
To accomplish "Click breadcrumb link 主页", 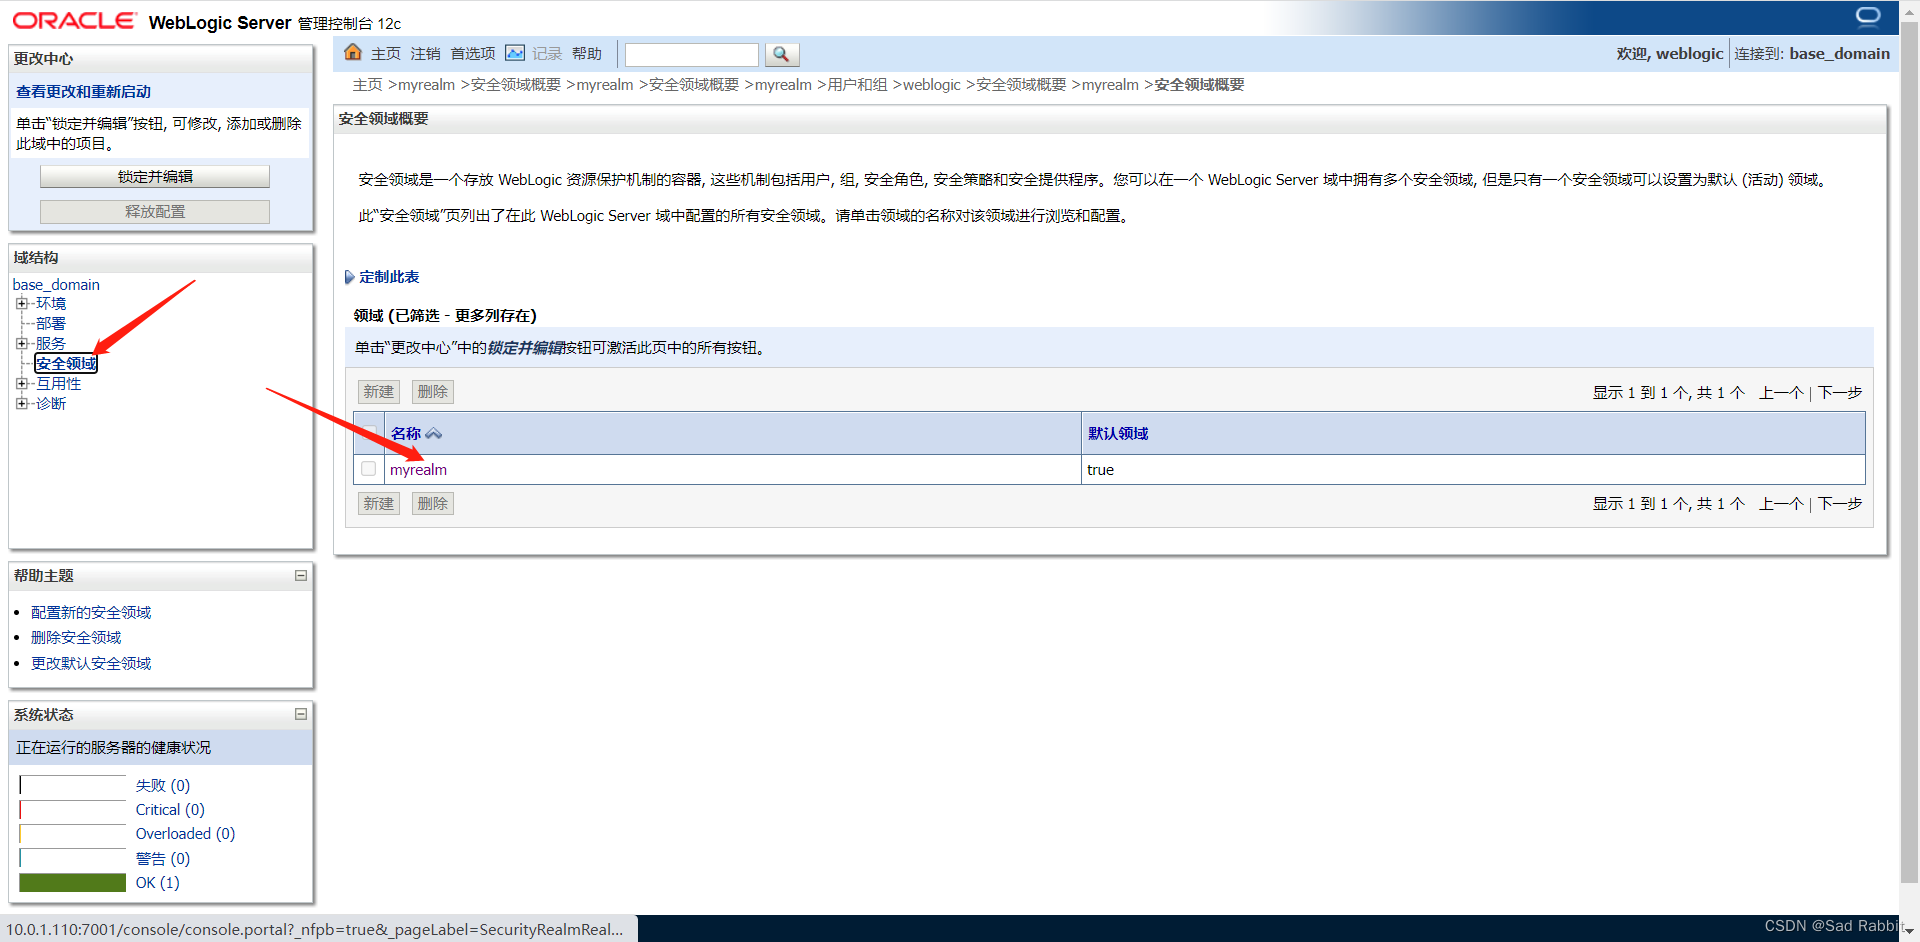I will (x=367, y=85).
